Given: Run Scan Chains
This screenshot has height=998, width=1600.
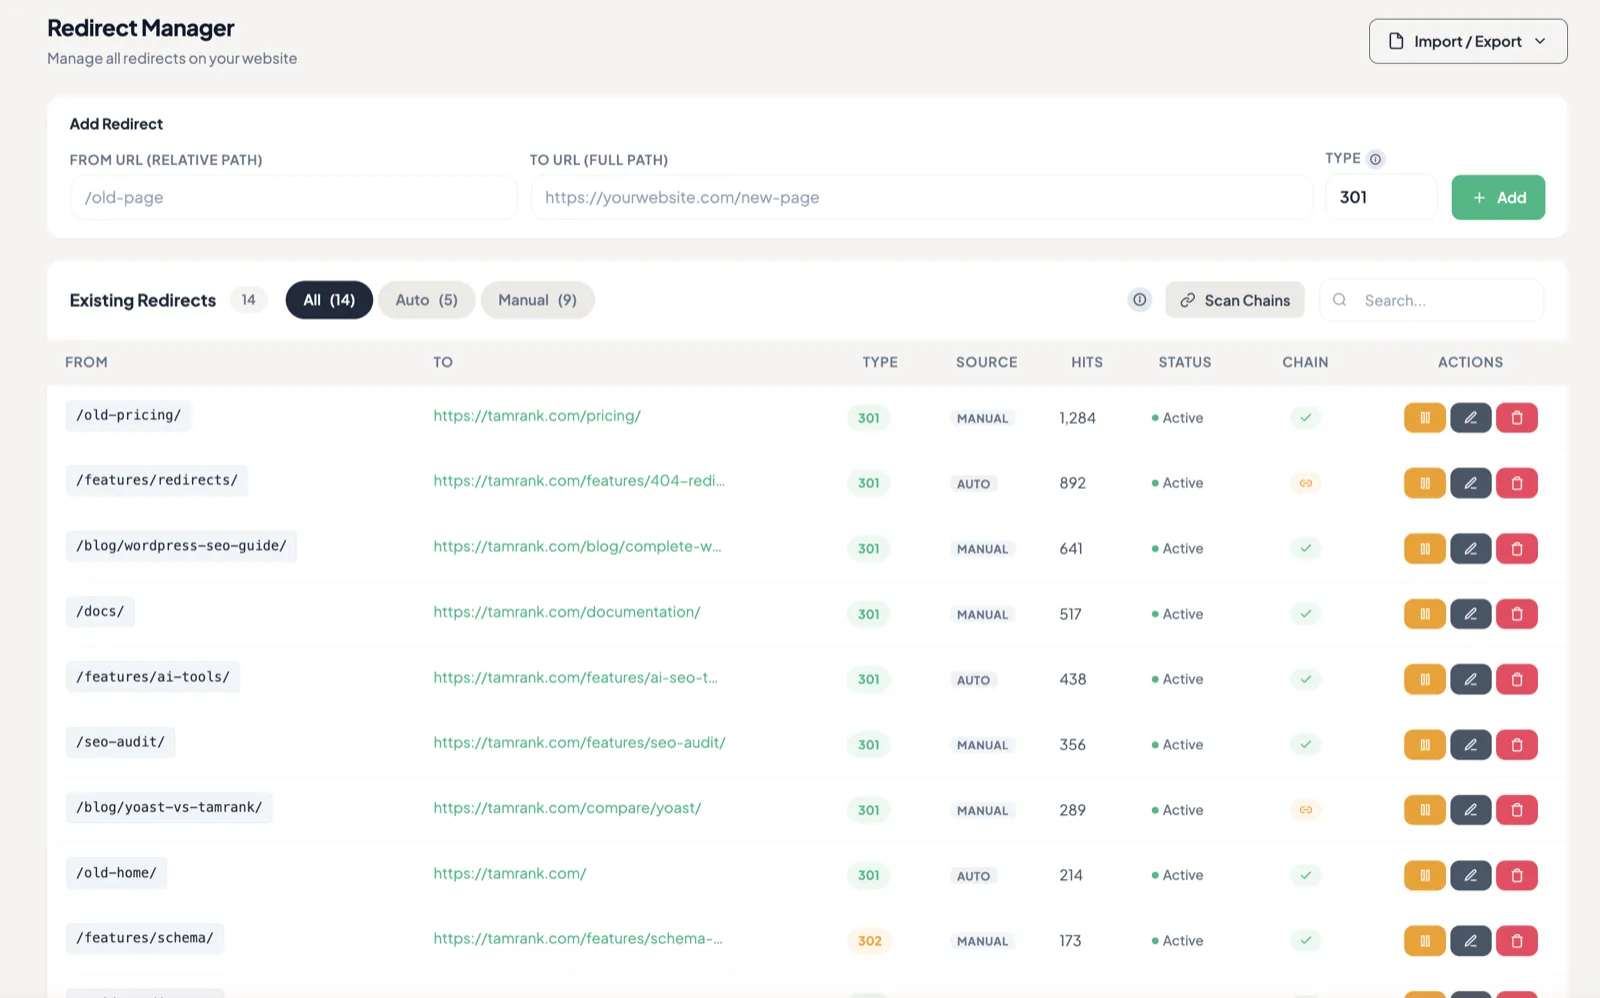Looking at the screenshot, I should [1234, 300].
